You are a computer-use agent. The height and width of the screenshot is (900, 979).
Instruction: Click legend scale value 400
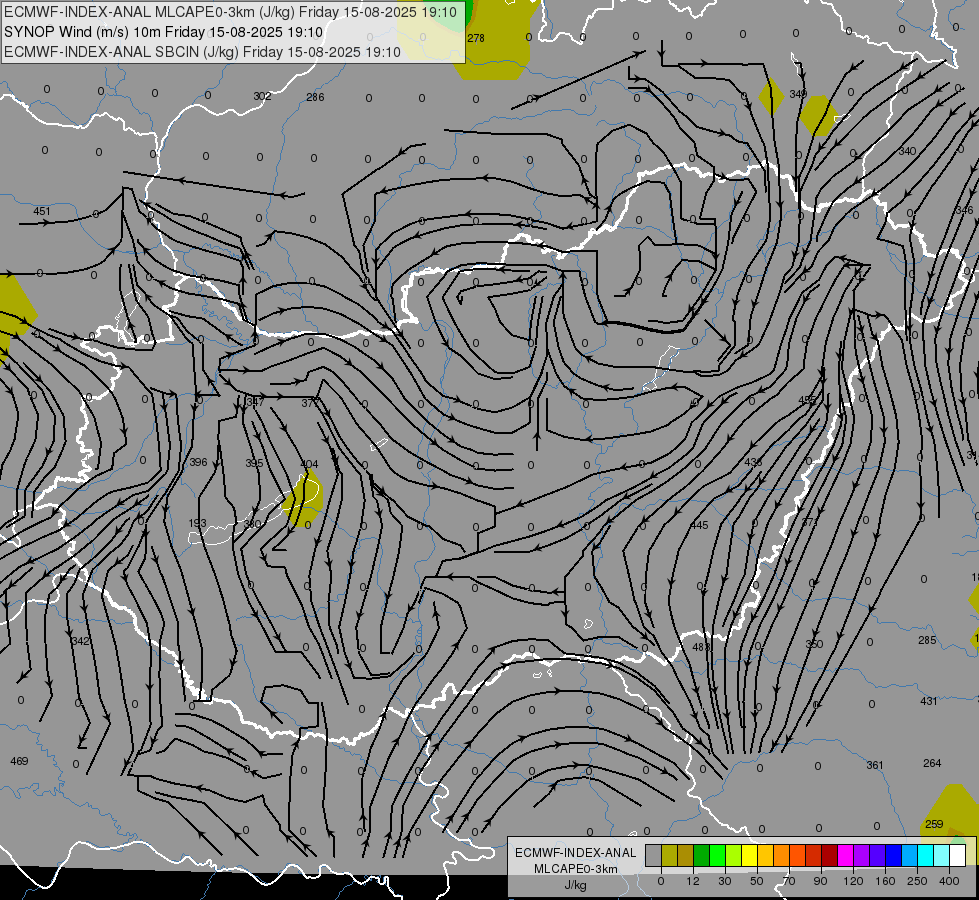pyautogui.click(x=949, y=881)
